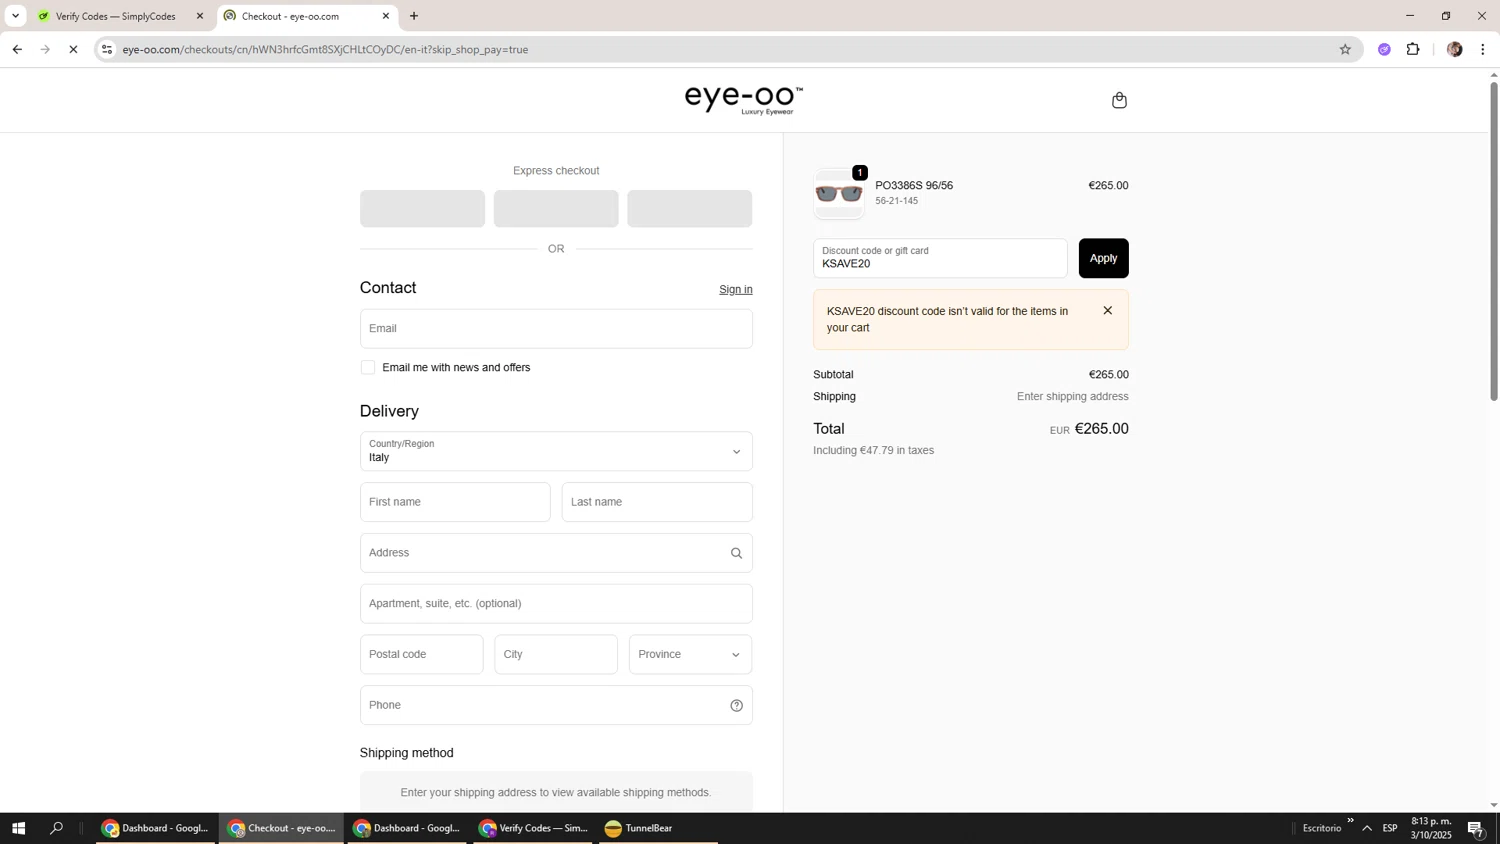Click the middle express checkout button
Image resolution: width=1500 pixels, height=844 pixels.
(556, 209)
